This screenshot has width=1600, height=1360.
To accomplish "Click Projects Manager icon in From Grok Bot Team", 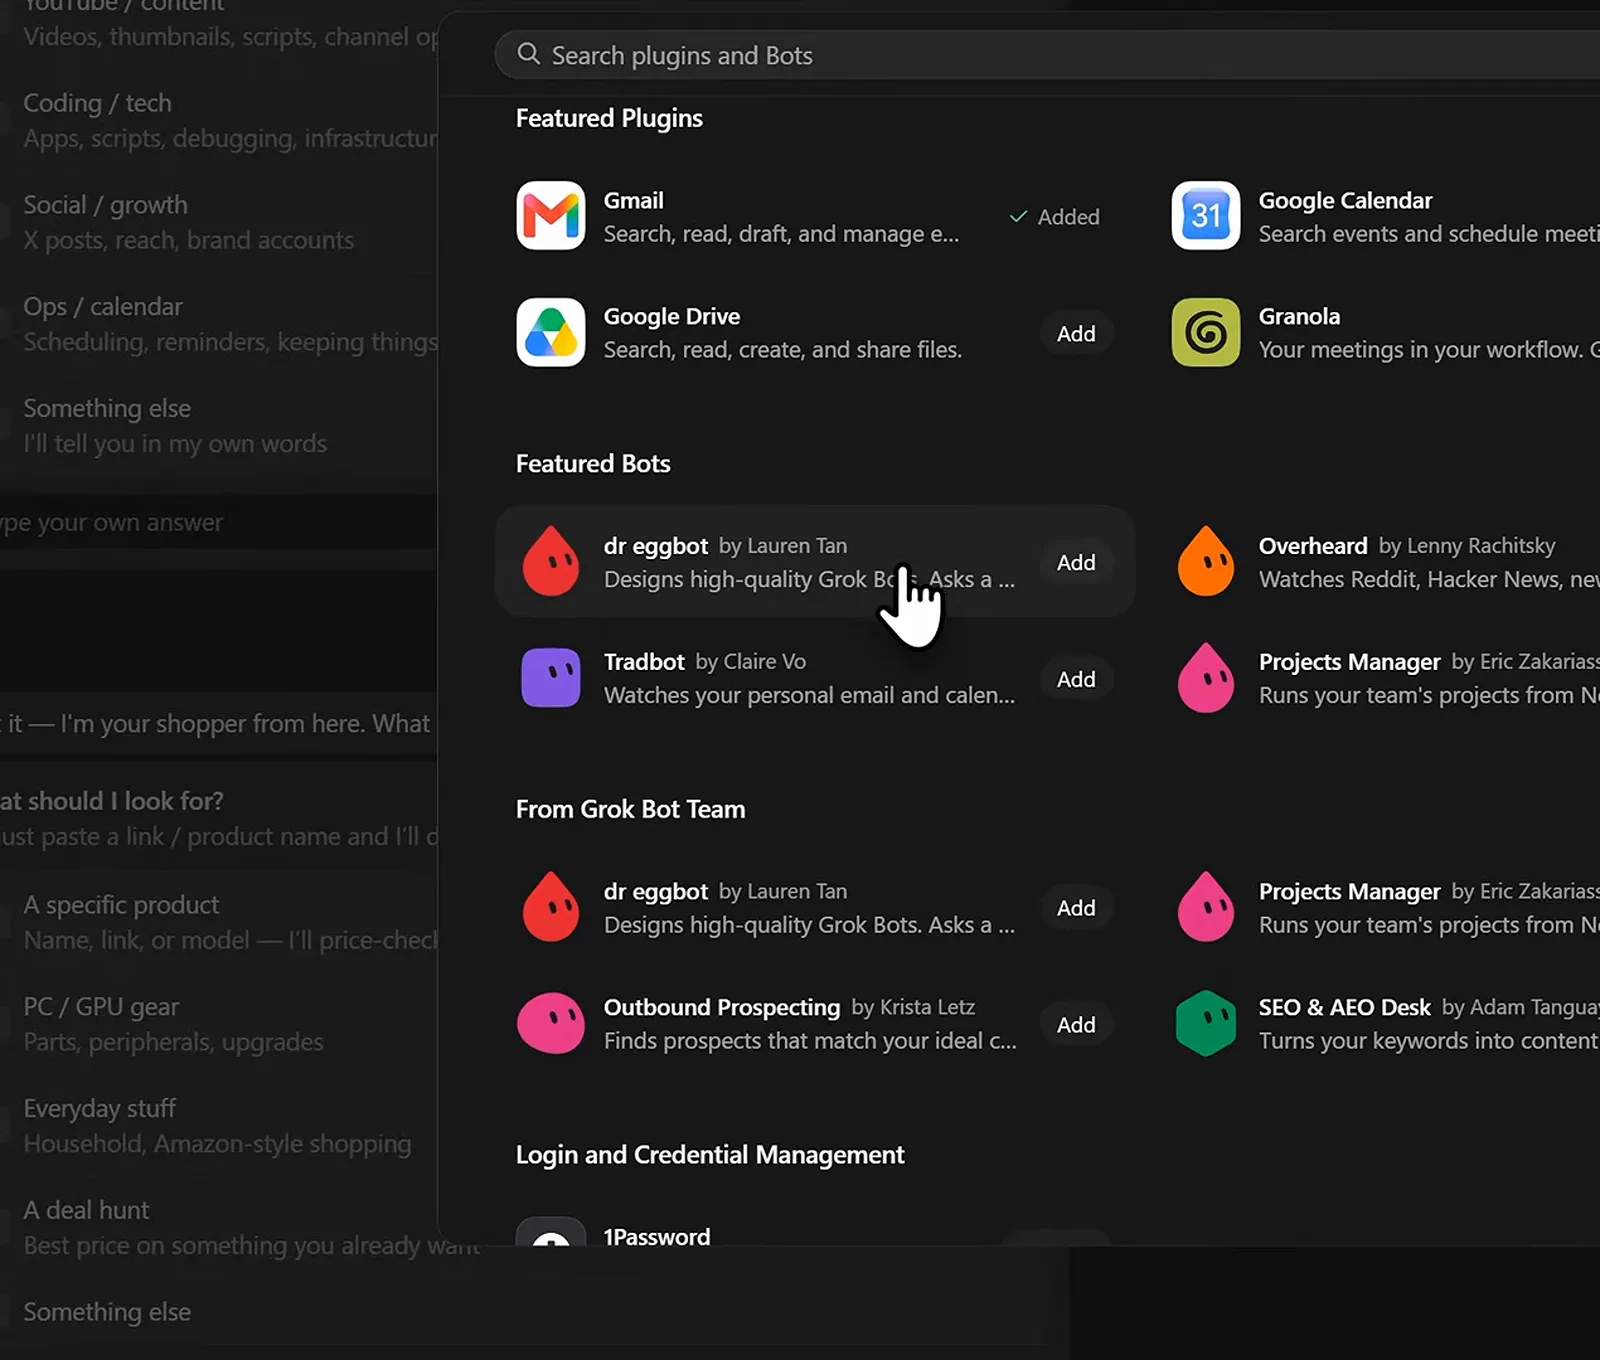I will coord(1205,907).
